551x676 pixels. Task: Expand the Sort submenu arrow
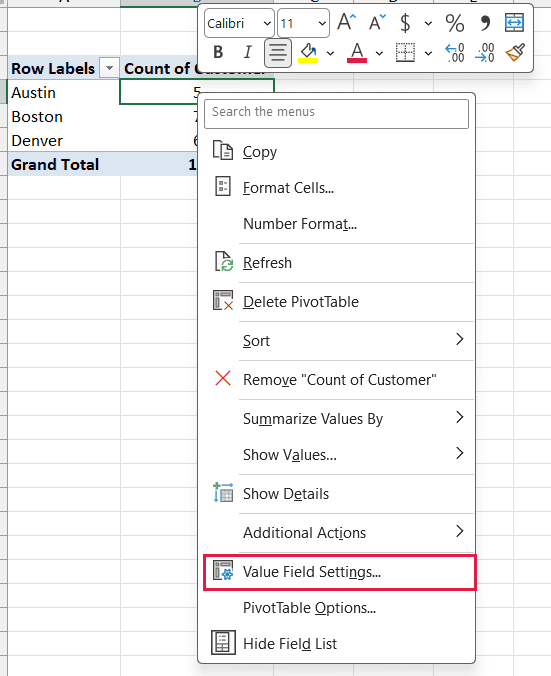pos(460,339)
